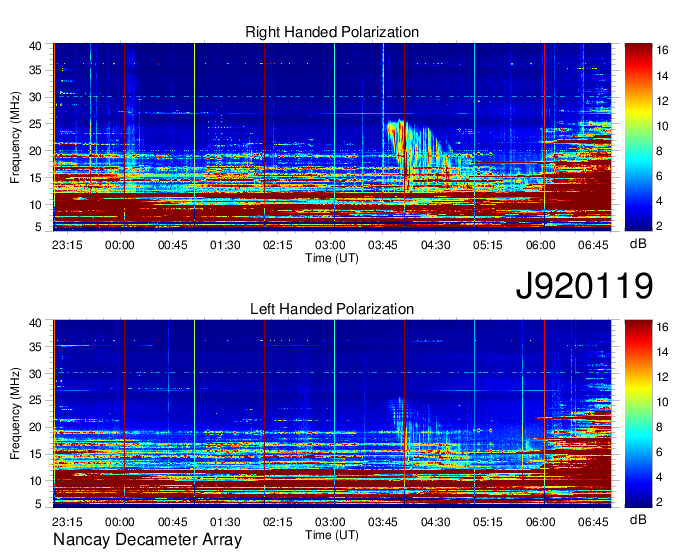Click the 05:15 time tick of the Left Handed plot
680x552 pixels.
coord(488,522)
